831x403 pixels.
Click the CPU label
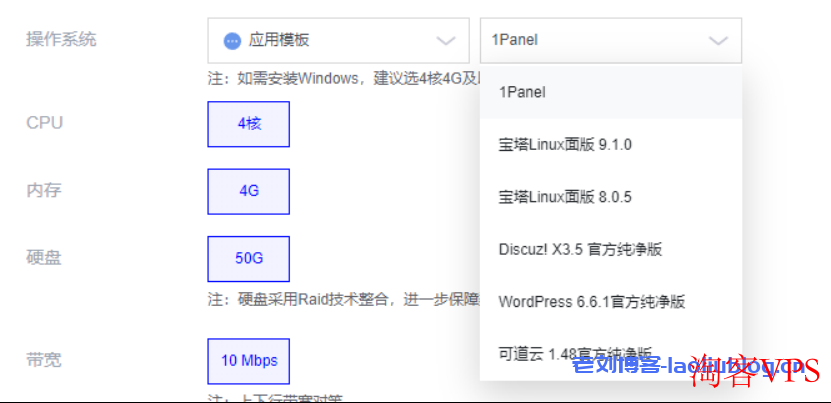tap(45, 123)
